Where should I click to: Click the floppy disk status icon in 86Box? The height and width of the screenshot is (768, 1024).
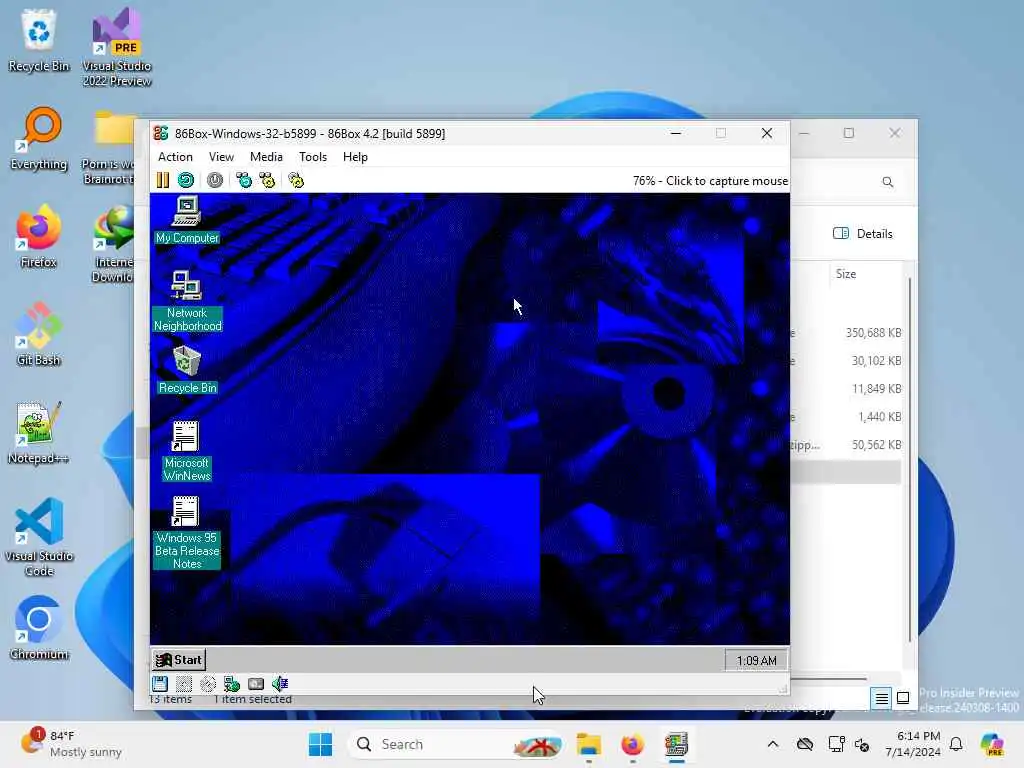point(160,684)
